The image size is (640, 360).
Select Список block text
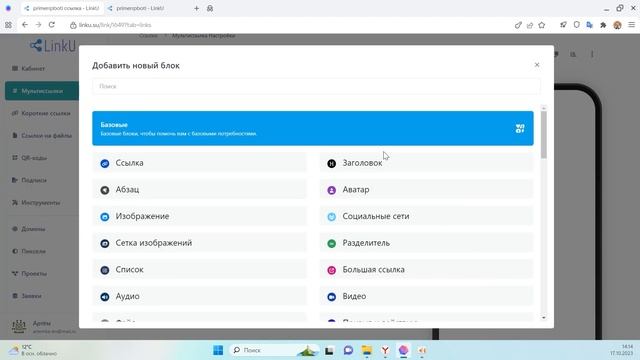129,269
